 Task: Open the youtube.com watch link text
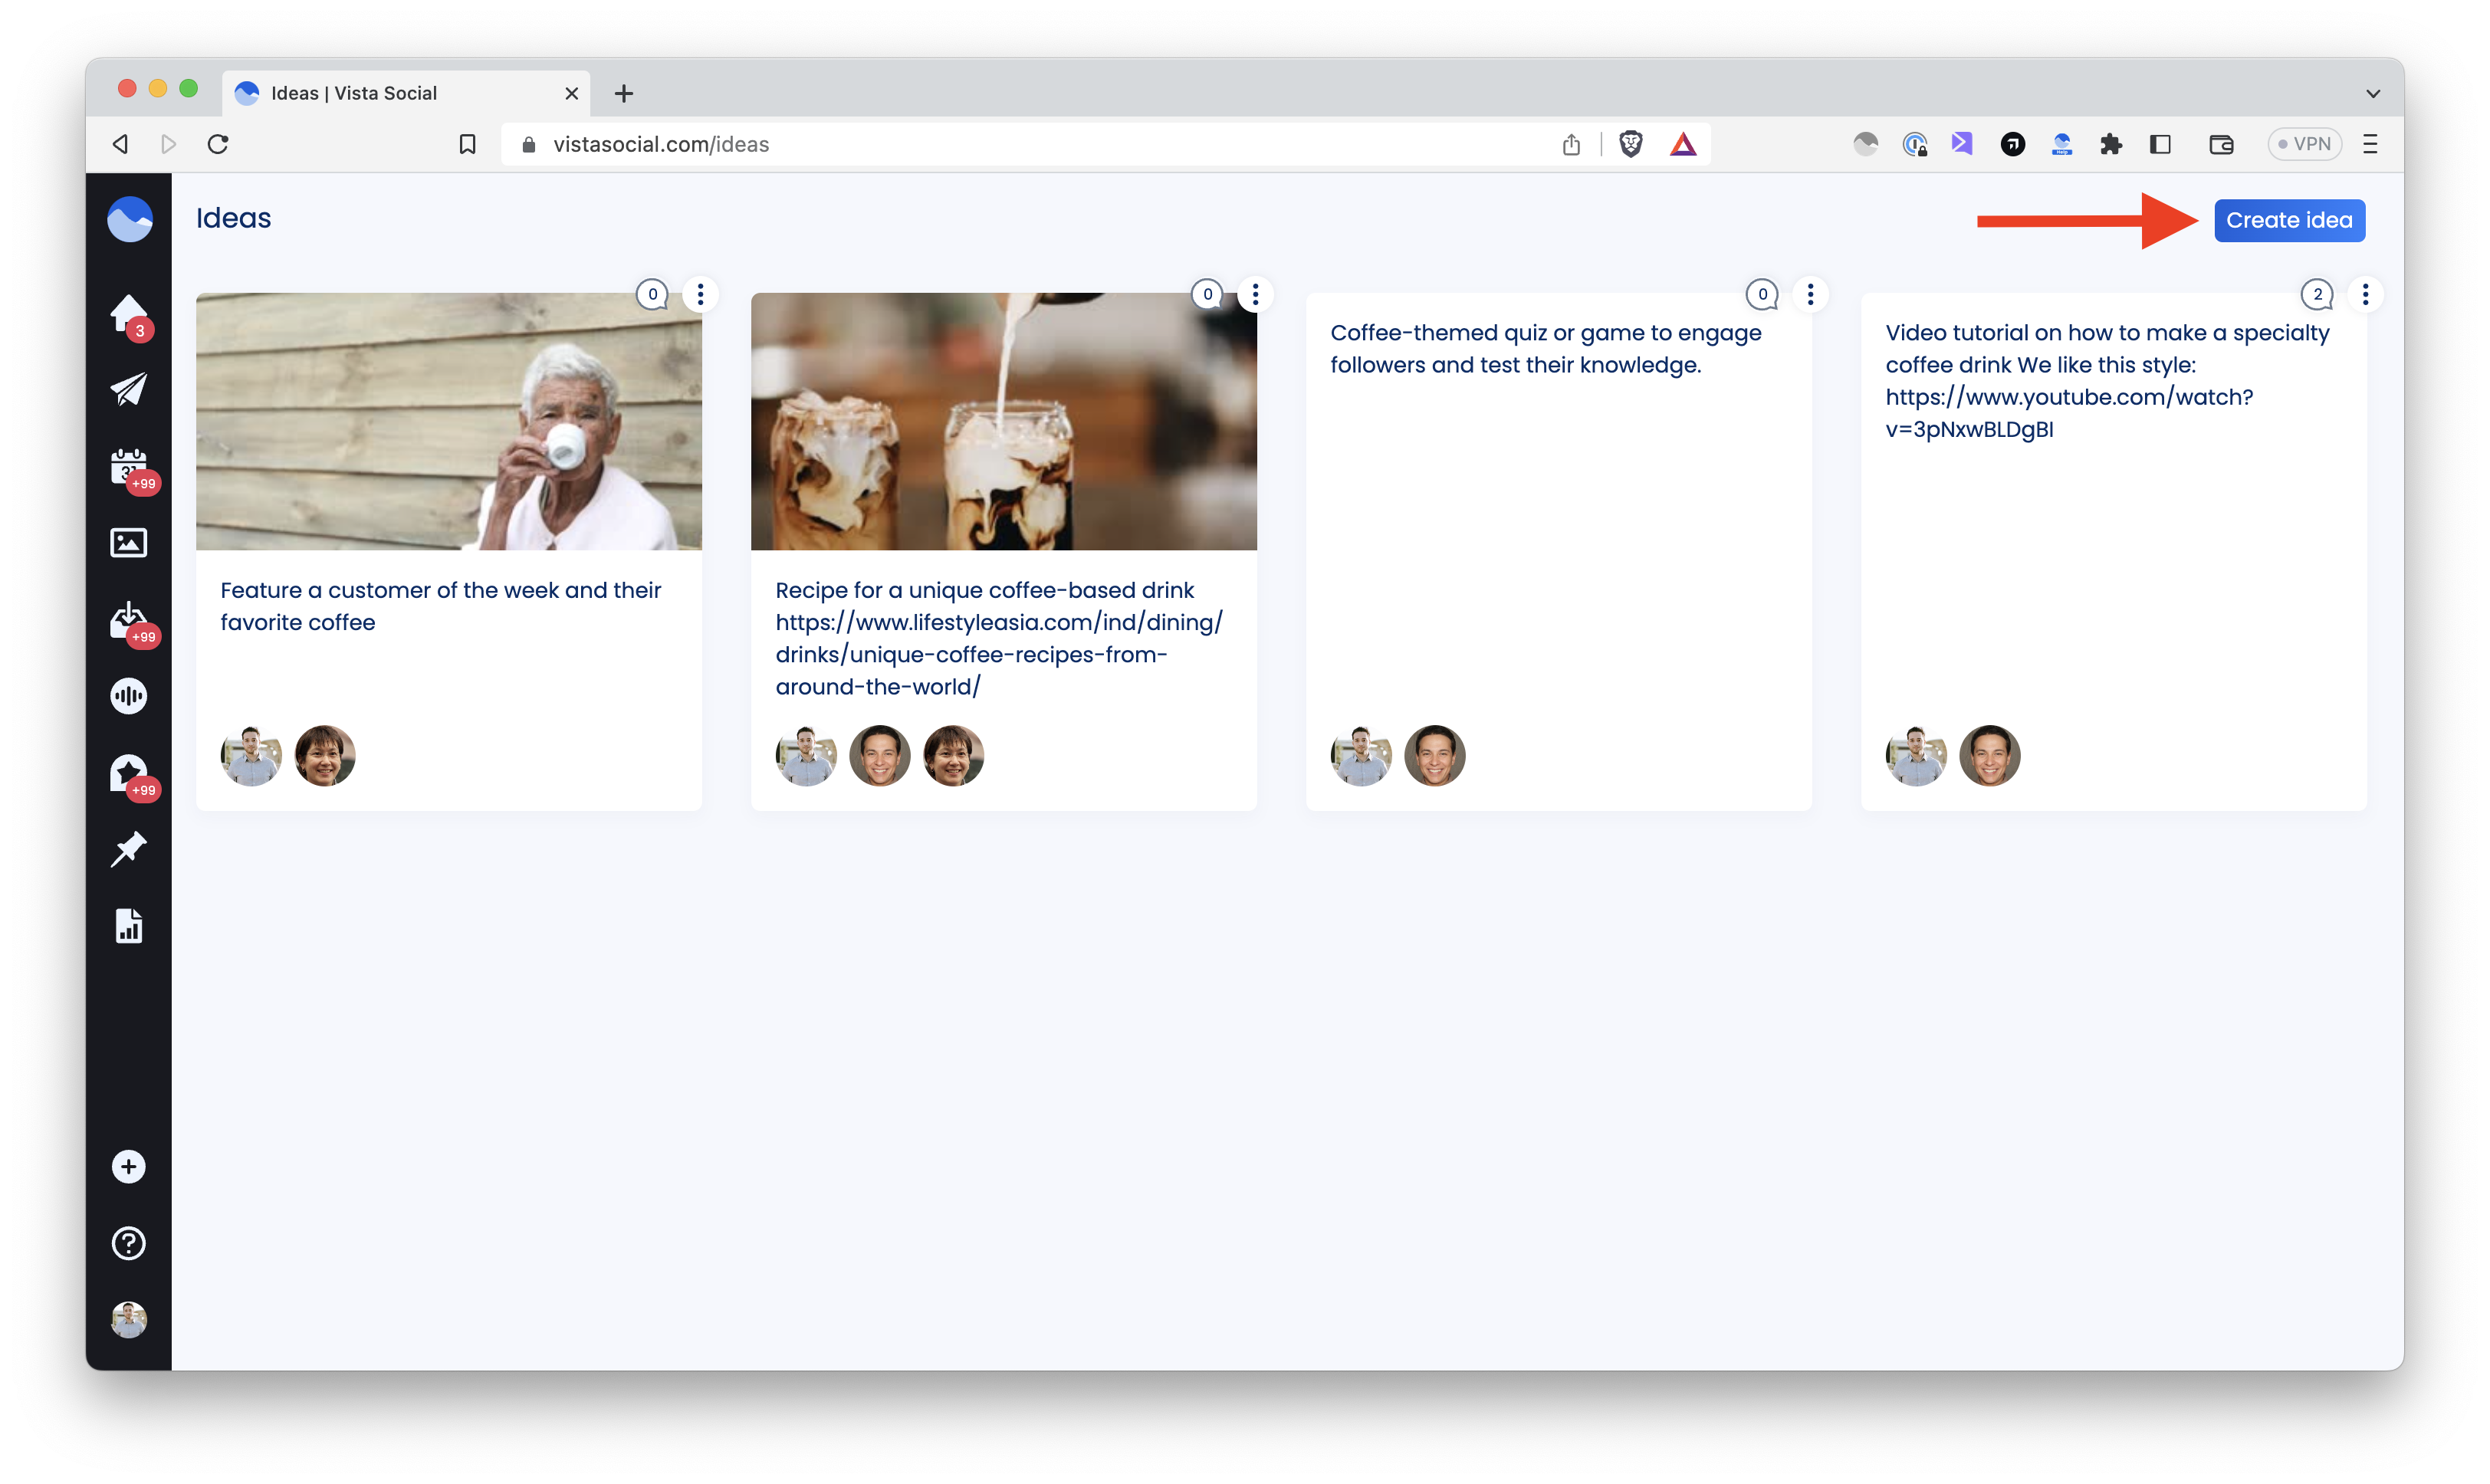point(2069,412)
